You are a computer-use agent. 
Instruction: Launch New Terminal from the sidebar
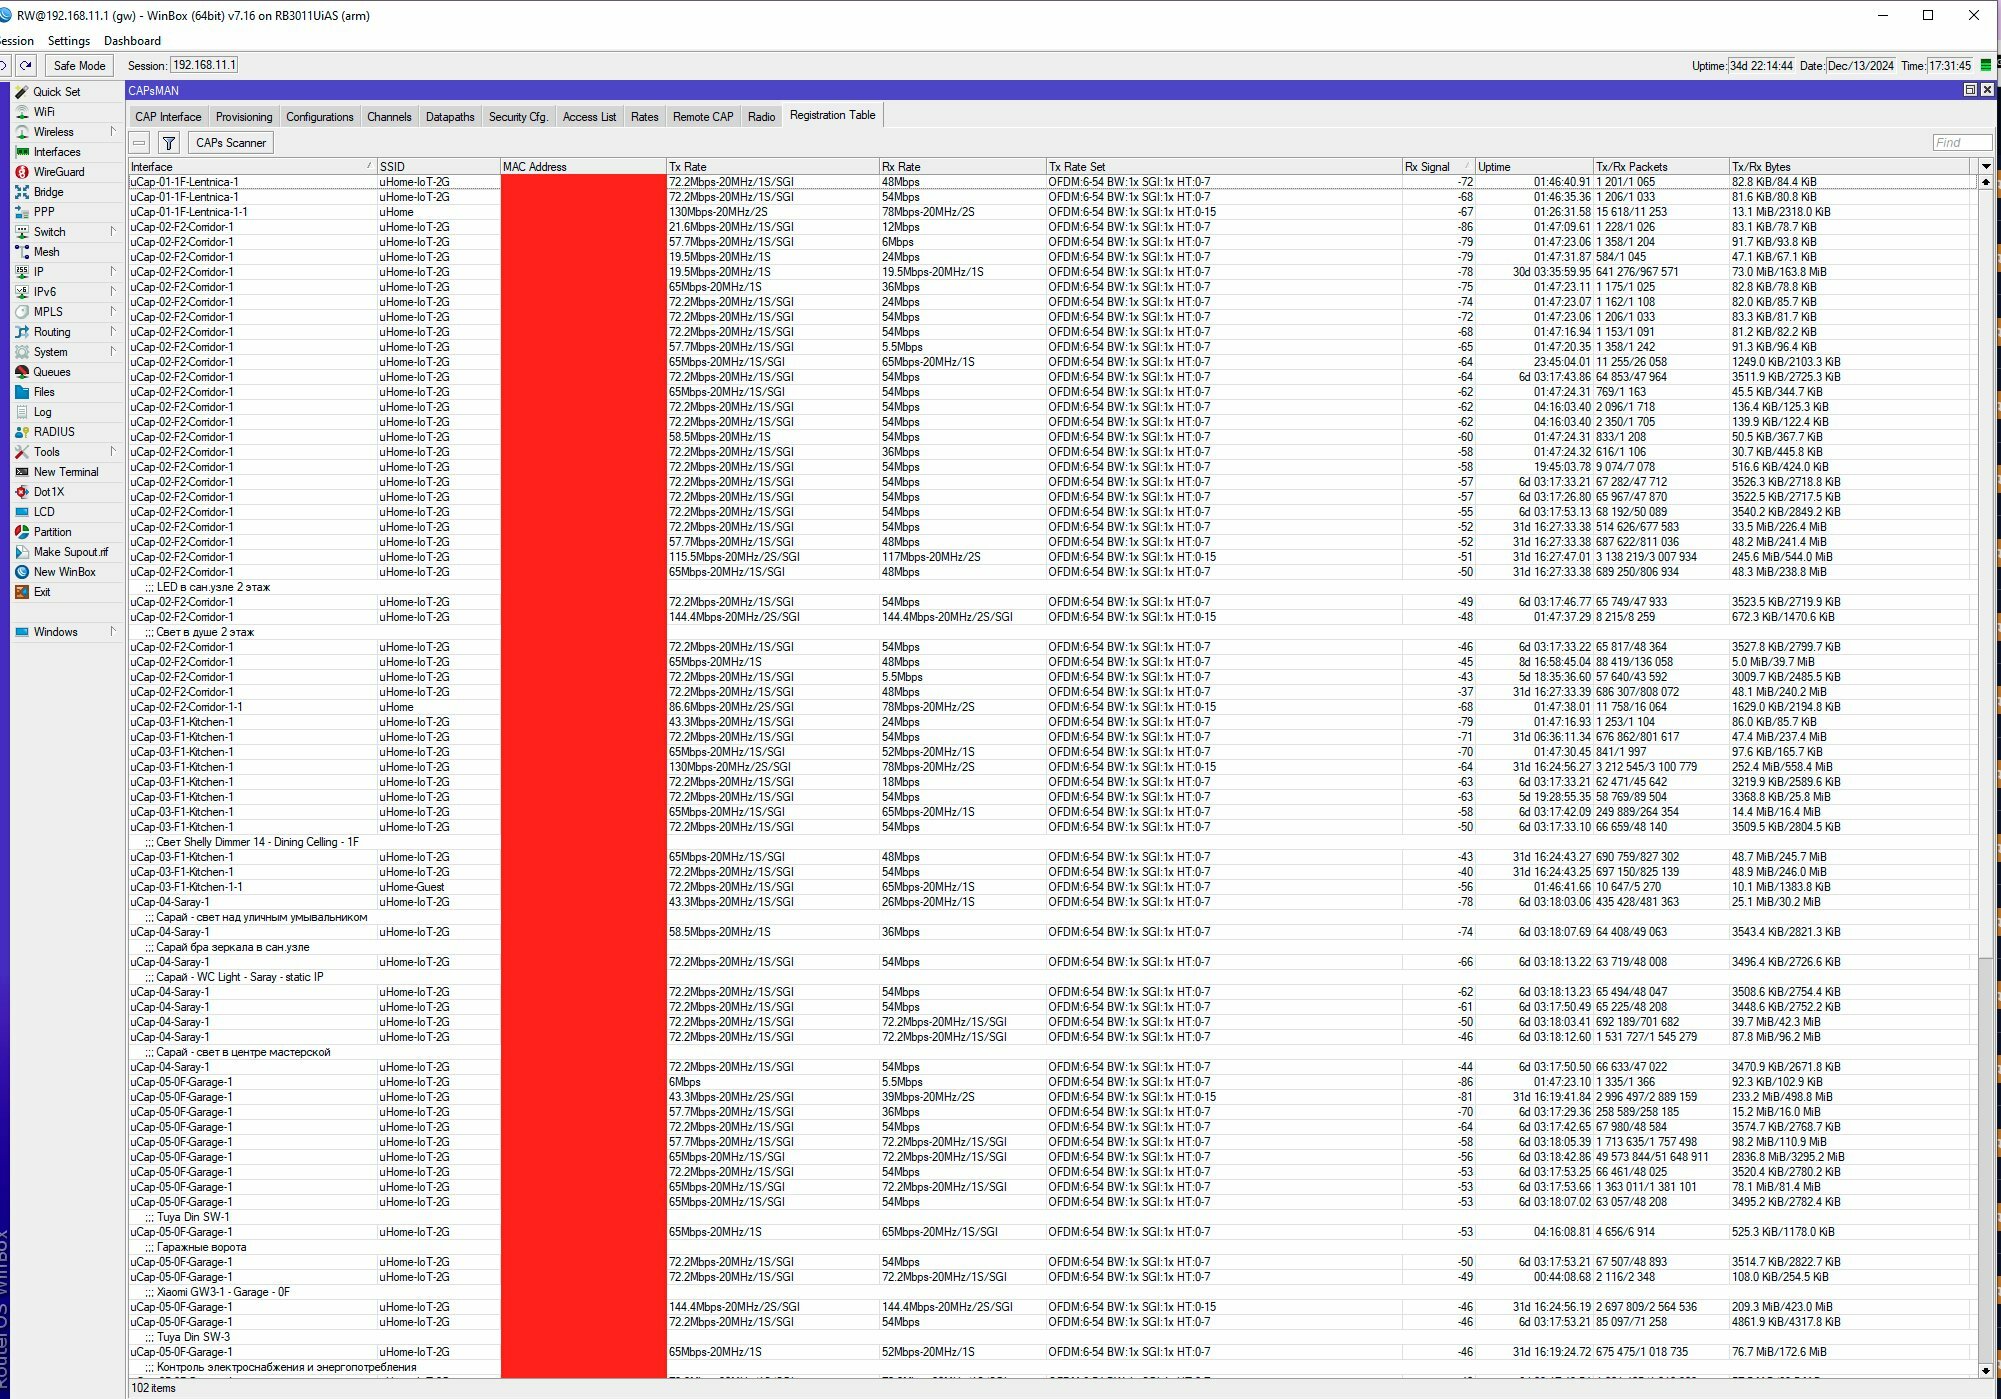coord(66,471)
